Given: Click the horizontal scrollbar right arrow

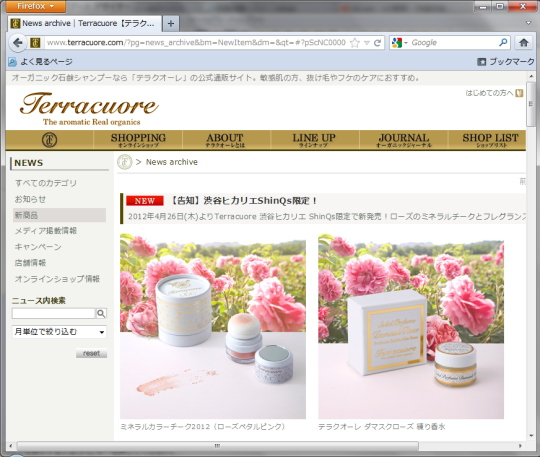Looking at the screenshot, I should [x=520, y=446].
